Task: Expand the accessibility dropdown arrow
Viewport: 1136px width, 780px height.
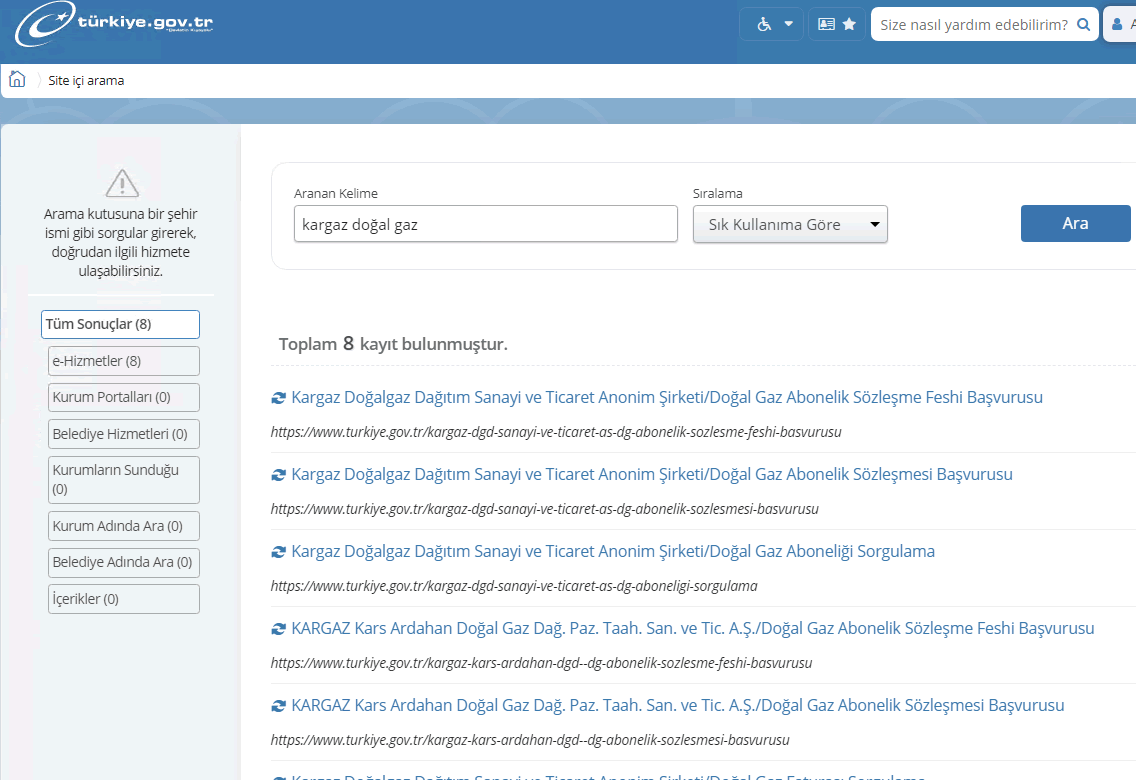Action: coord(789,24)
